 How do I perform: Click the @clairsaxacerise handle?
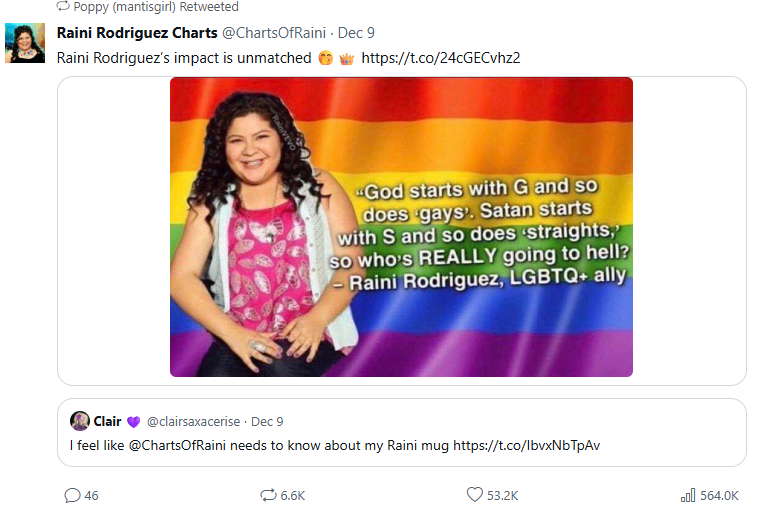(193, 421)
